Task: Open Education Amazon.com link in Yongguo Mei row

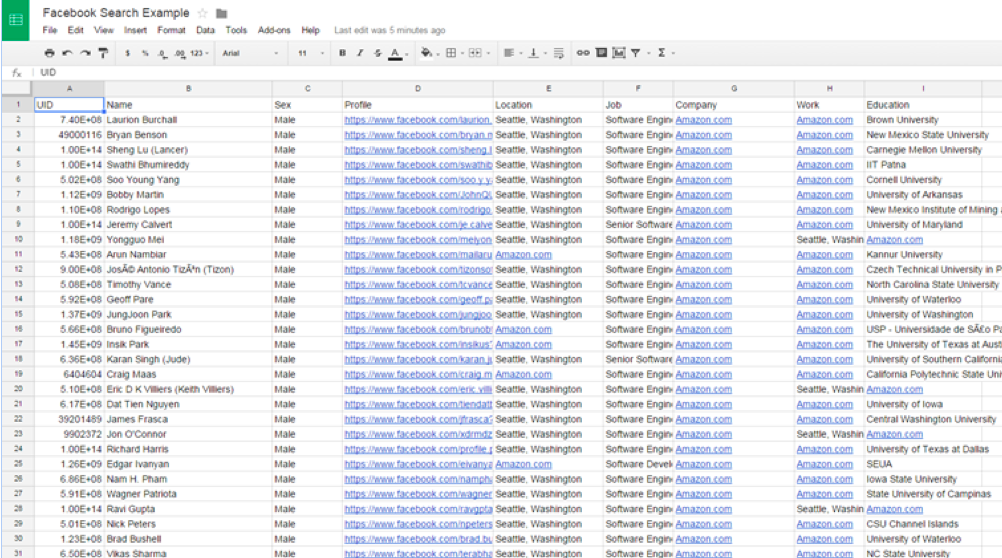Action: coord(895,240)
